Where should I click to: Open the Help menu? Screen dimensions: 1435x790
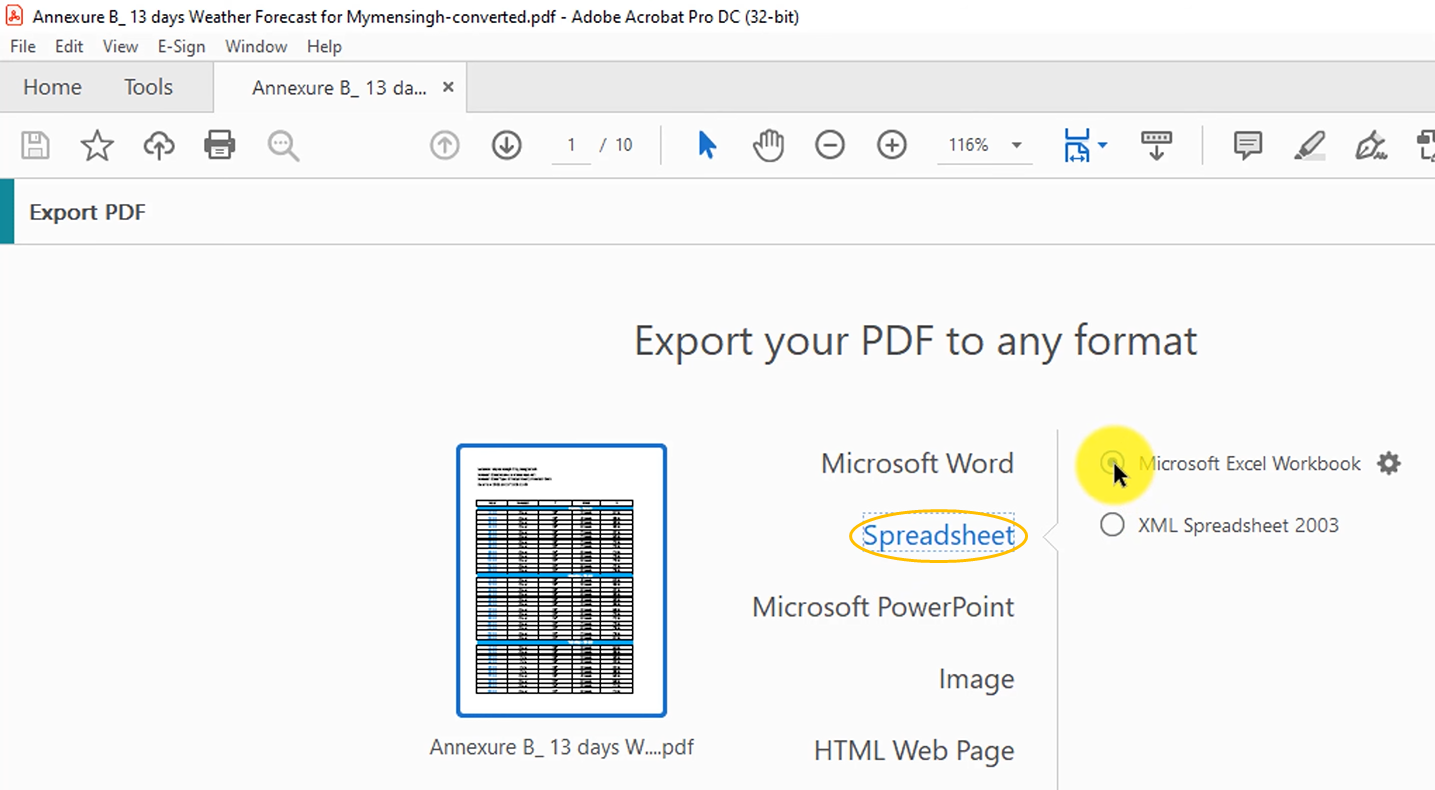point(324,46)
